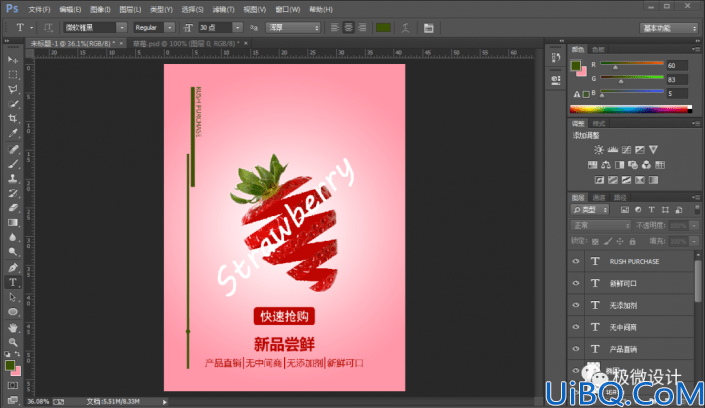
Task: Select the Gradient tool
Action: point(13,223)
